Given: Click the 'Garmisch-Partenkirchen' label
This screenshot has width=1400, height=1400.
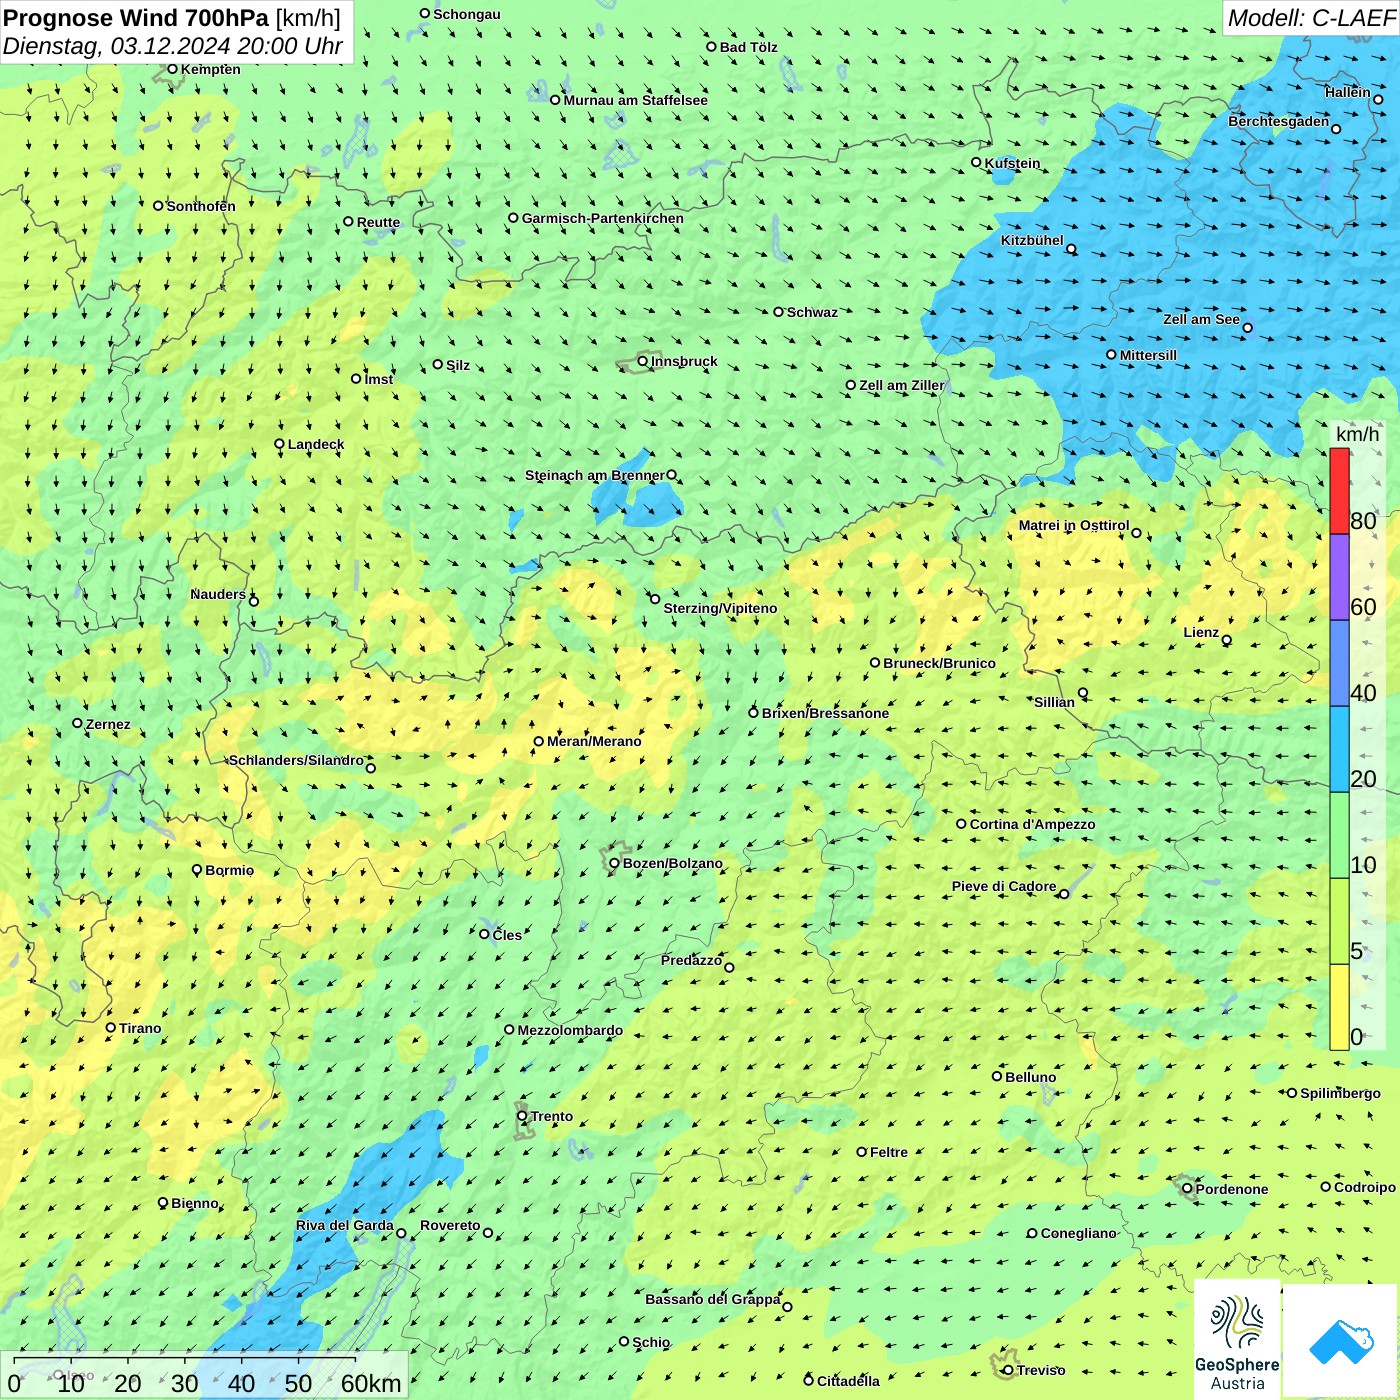Looking at the screenshot, I should point(603,218).
